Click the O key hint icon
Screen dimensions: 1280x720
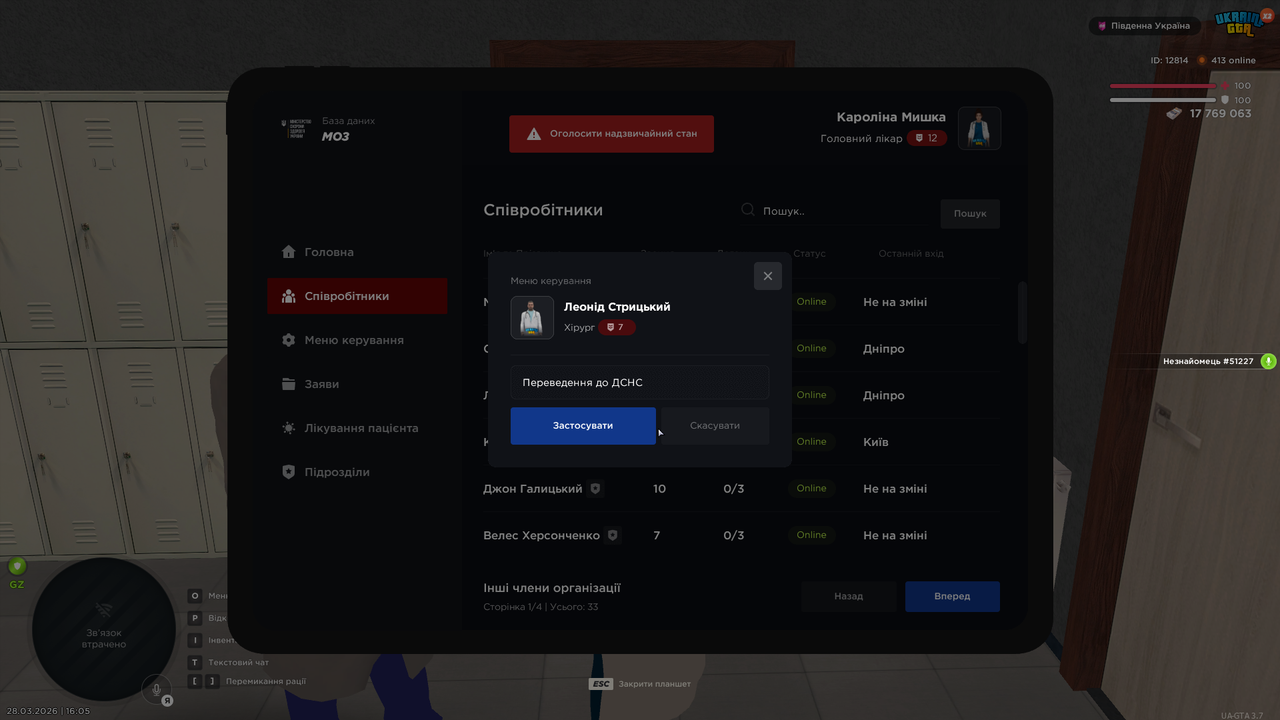[x=195, y=596]
